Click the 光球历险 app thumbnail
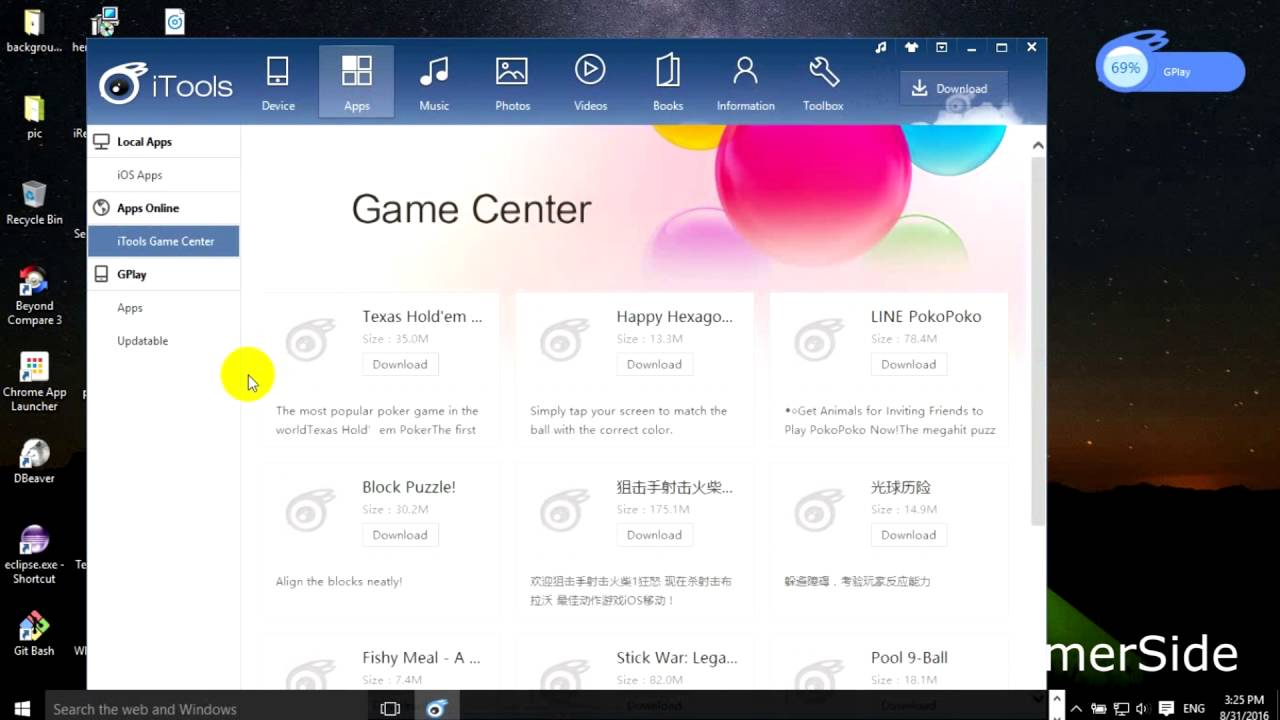Viewport: 1280px width, 720px height. click(819, 512)
